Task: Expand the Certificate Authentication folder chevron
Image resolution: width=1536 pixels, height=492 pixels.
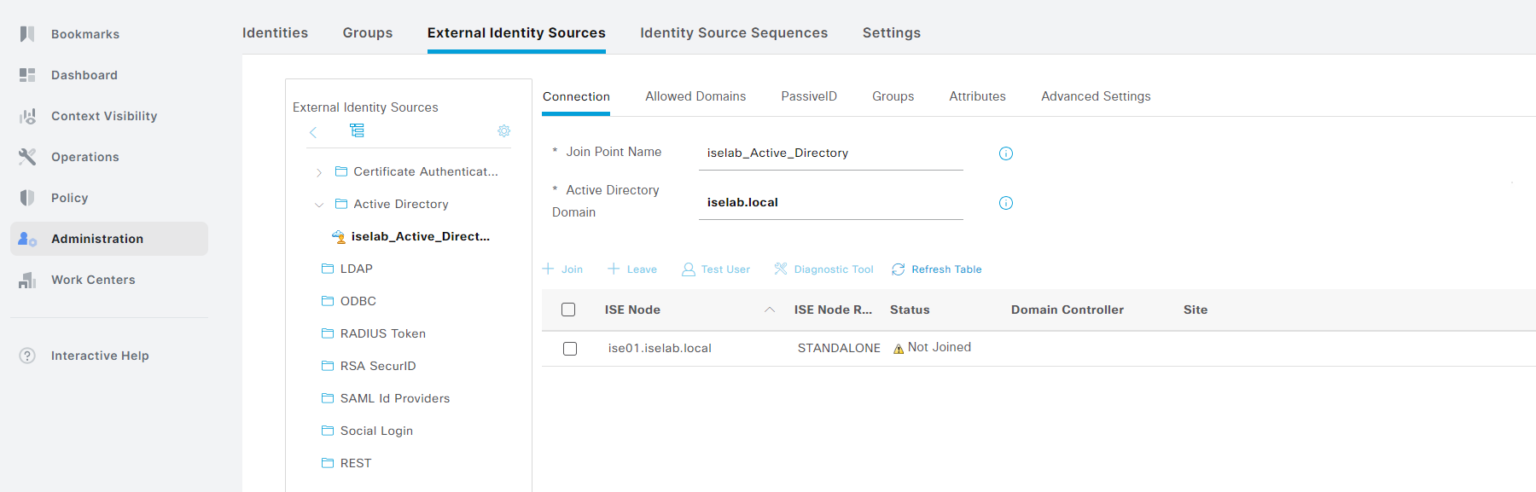Action: tap(319, 172)
